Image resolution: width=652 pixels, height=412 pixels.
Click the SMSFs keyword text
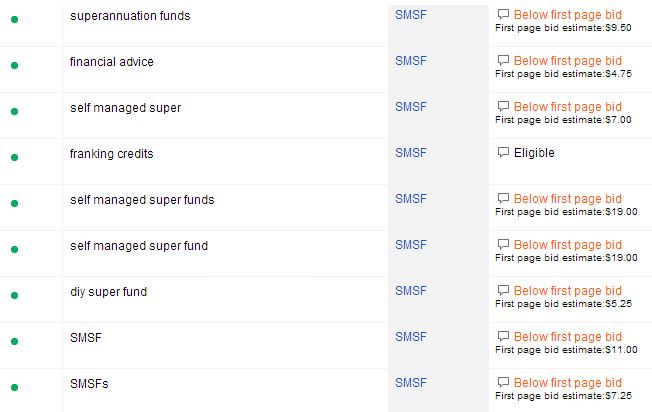88,383
